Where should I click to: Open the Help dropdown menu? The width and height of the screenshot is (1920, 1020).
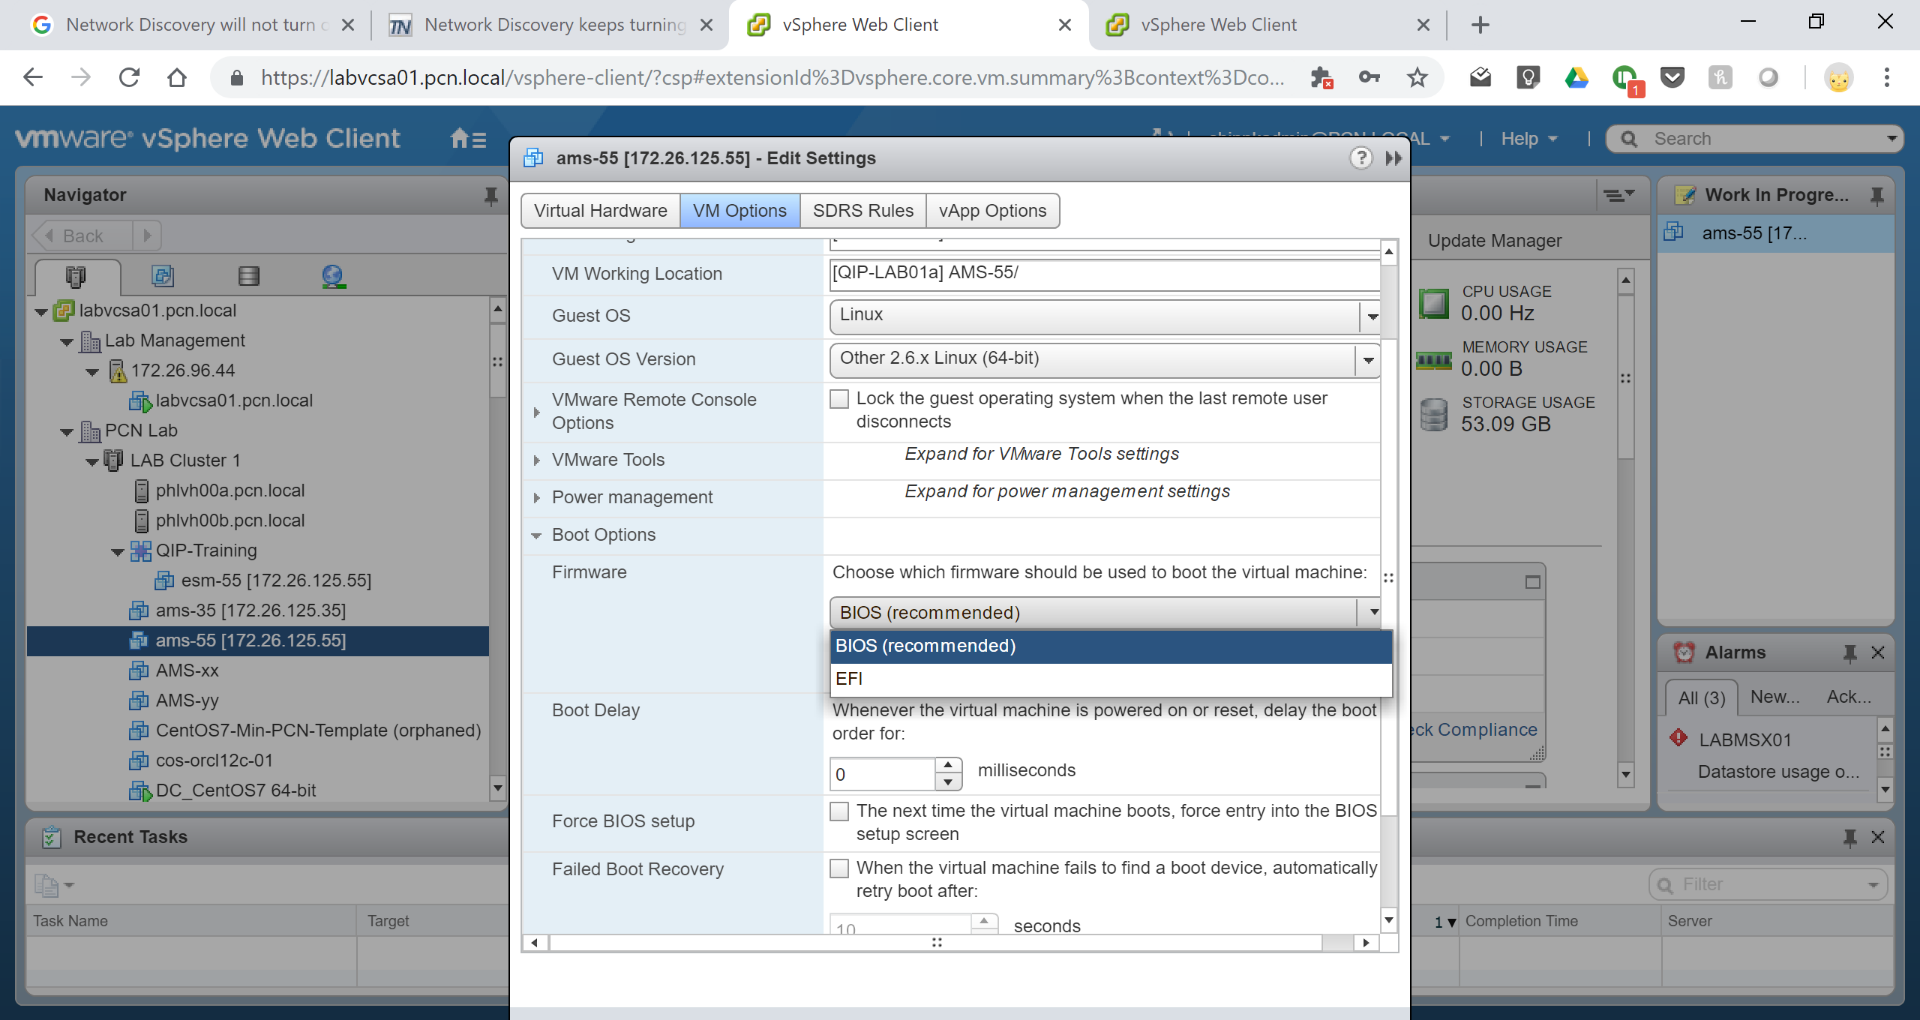coord(1529,139)
